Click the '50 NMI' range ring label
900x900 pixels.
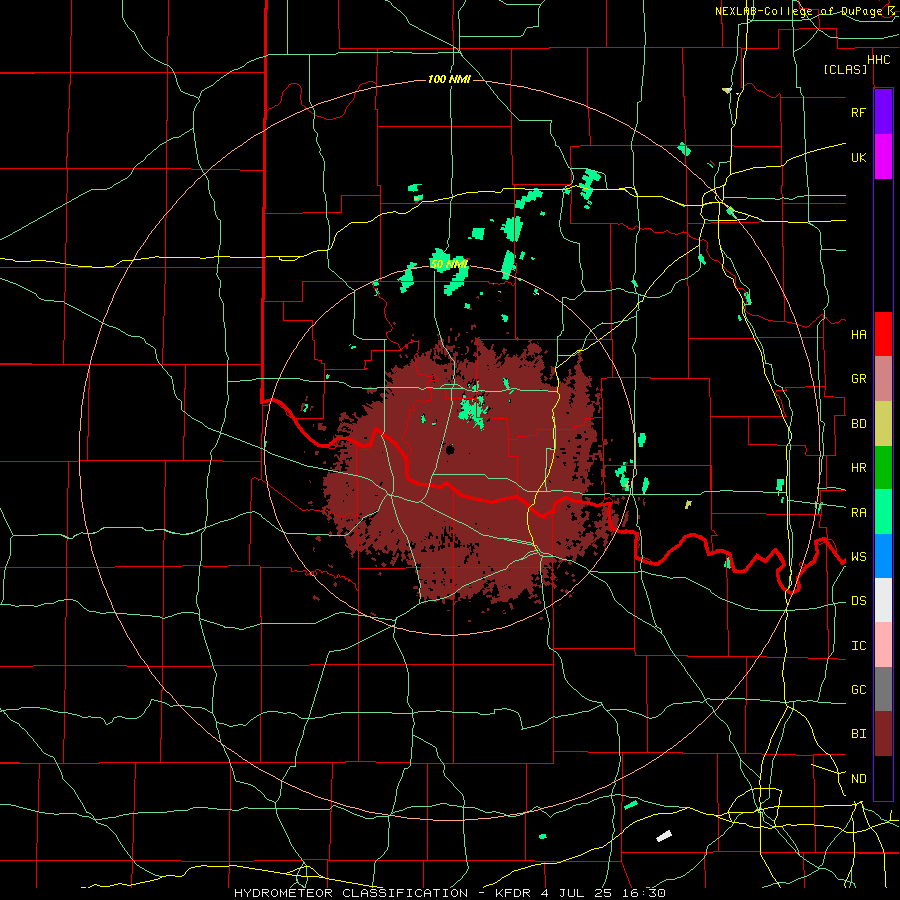point(449,265)
